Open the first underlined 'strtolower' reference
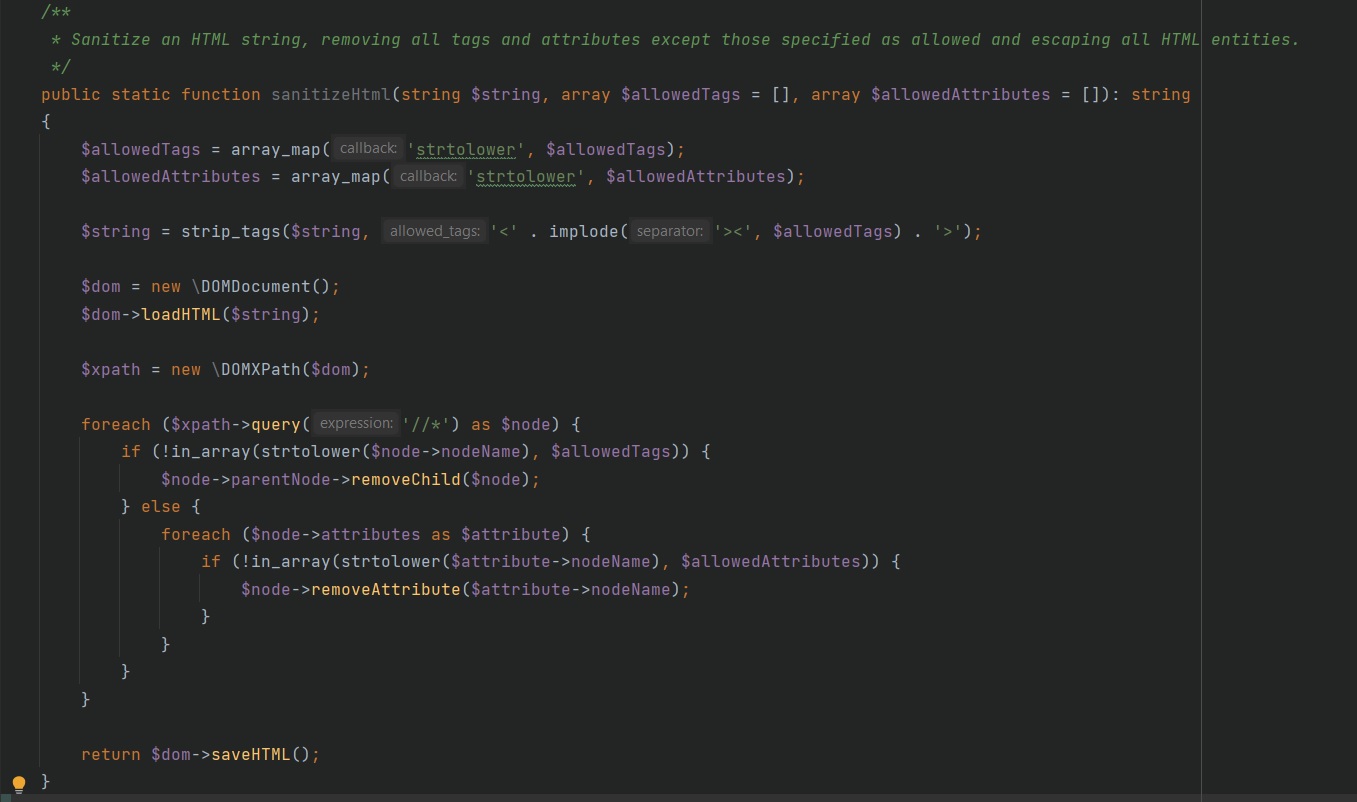This screenshot has height=802, width=1357. click(x=465, y=149)
